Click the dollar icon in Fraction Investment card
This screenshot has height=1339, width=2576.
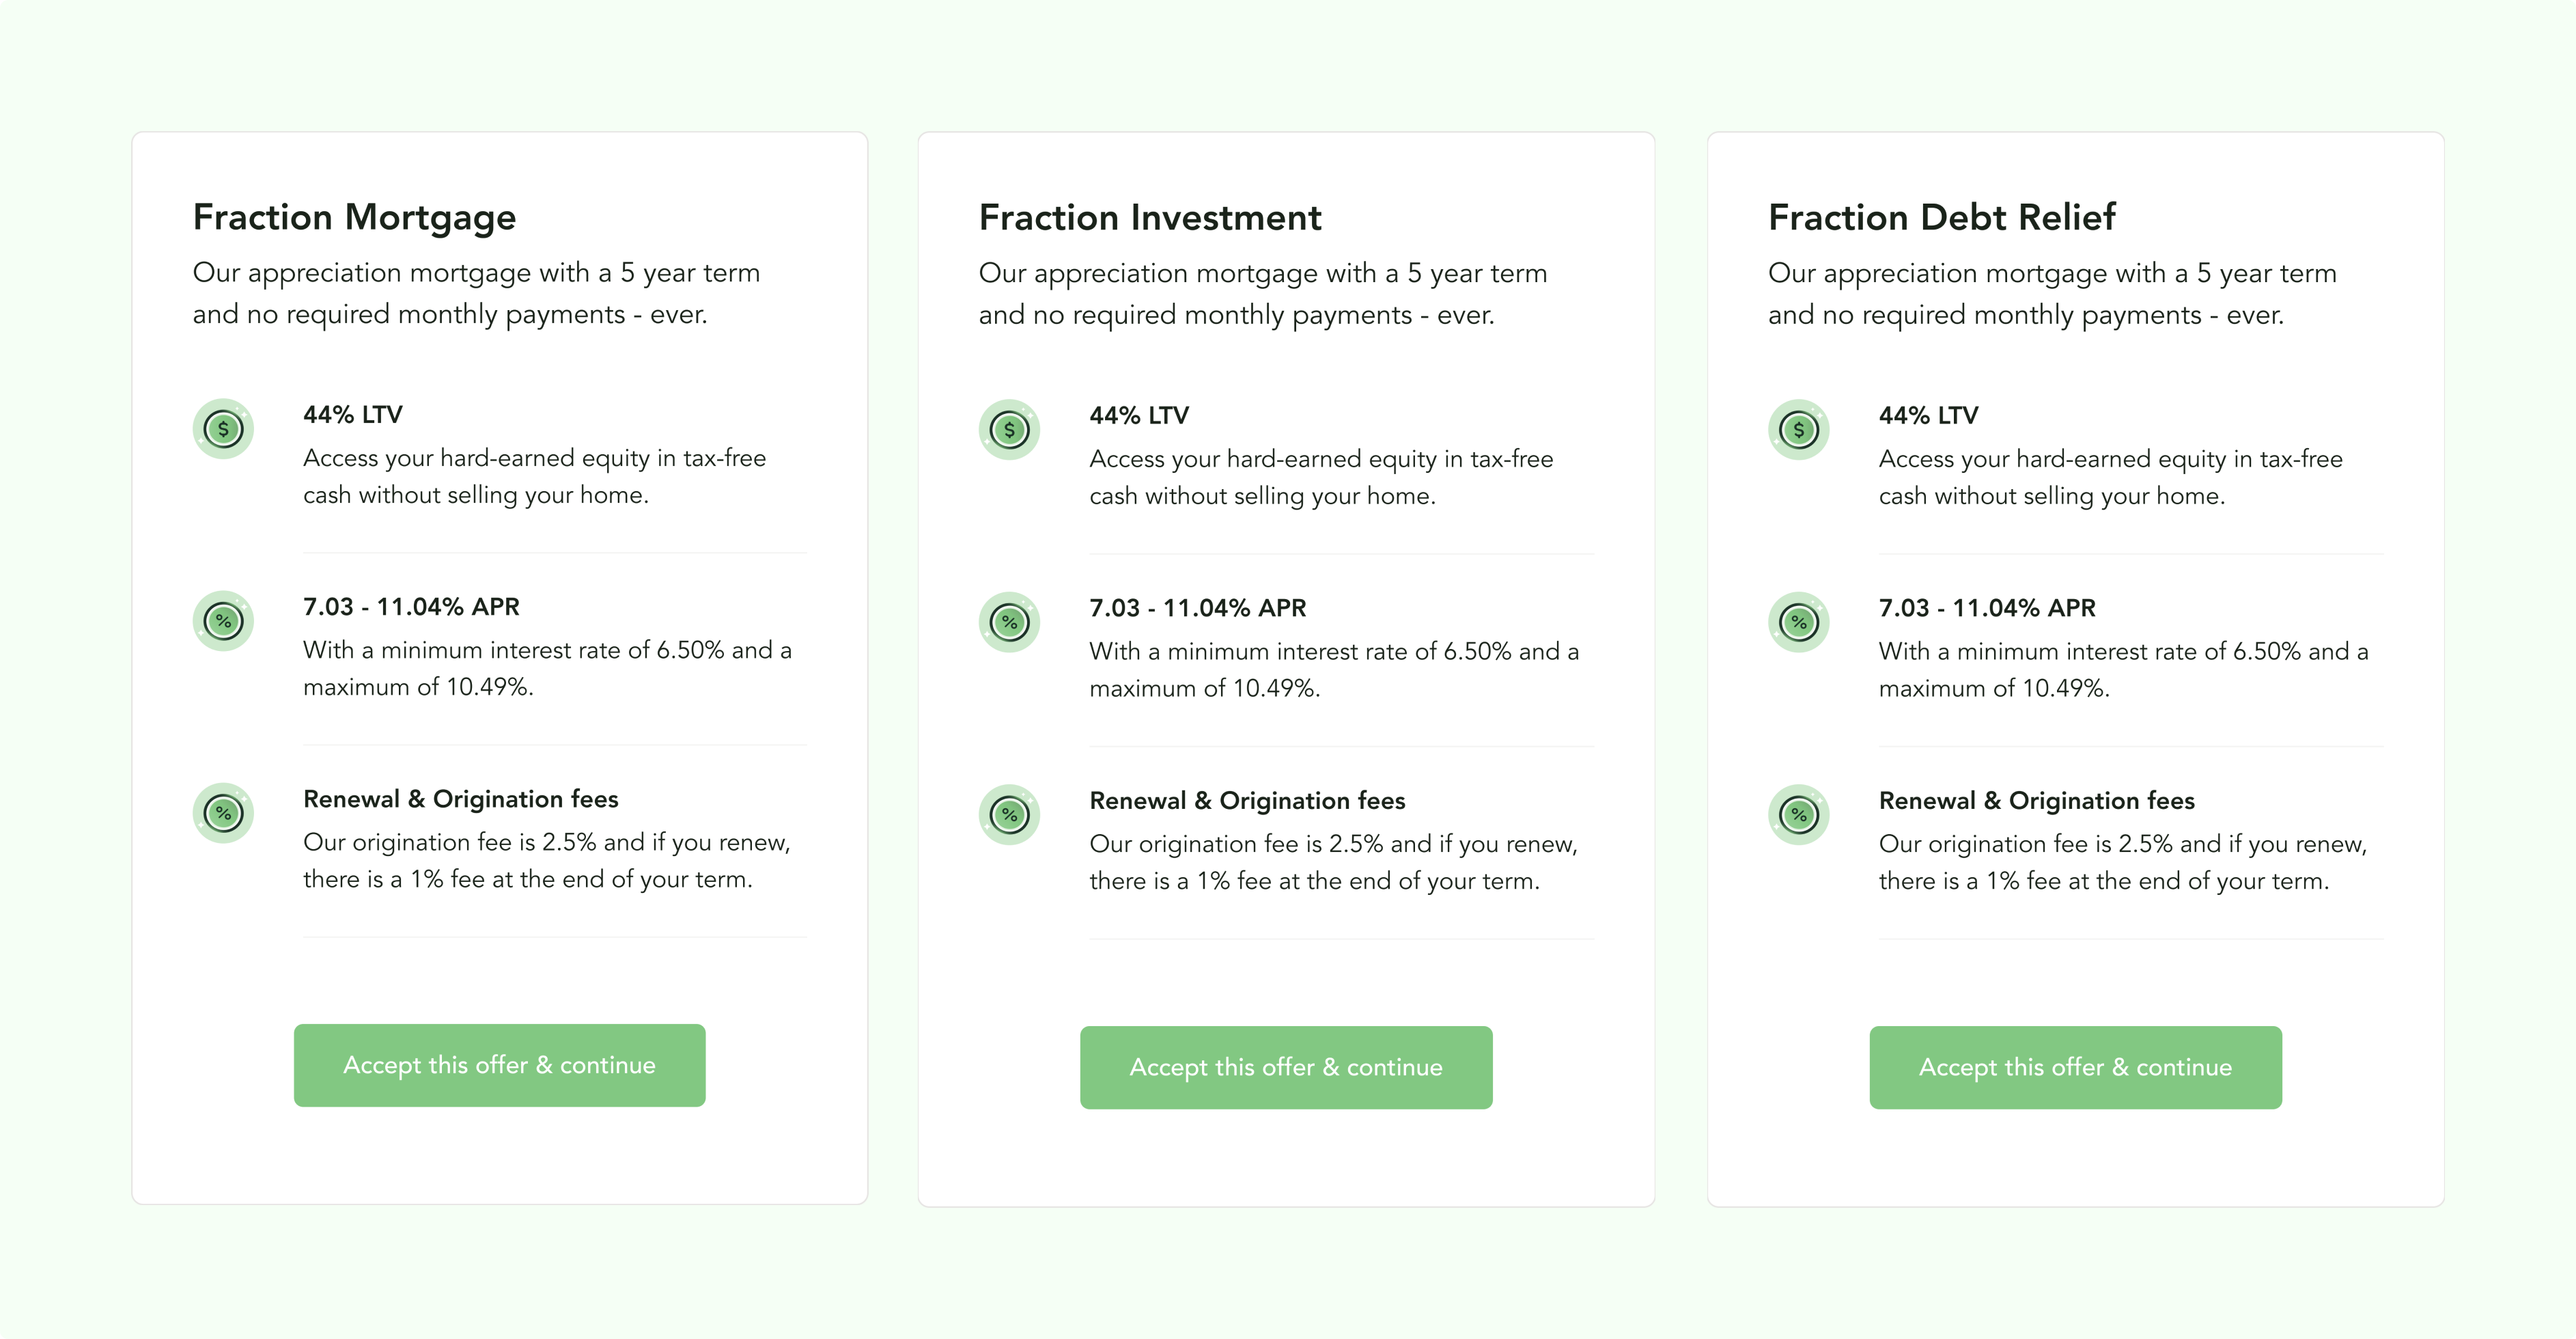tap(1009, 430)
